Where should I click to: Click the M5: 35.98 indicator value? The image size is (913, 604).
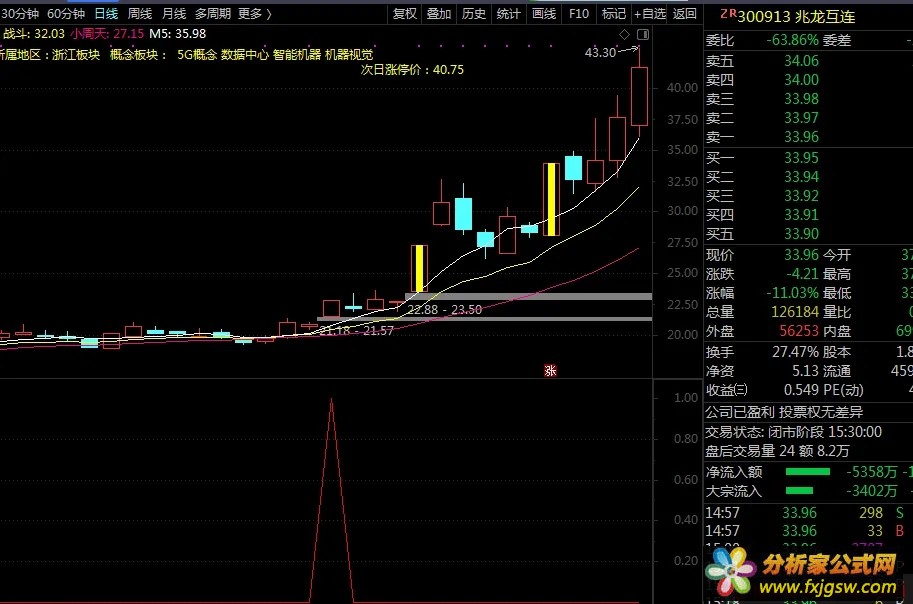(x=178, y=34)
